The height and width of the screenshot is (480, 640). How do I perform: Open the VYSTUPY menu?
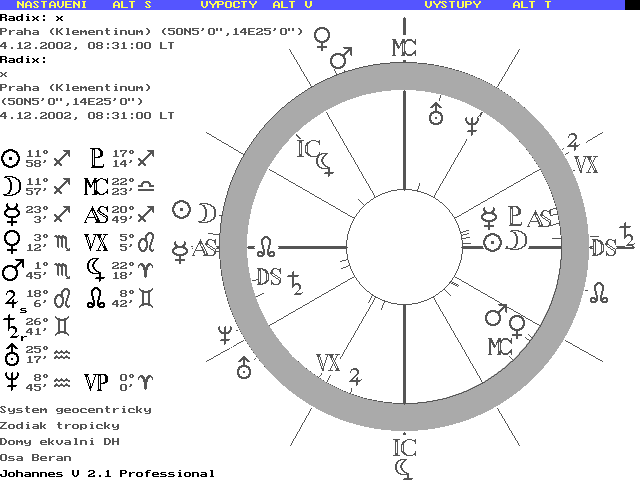coord(452,5)
